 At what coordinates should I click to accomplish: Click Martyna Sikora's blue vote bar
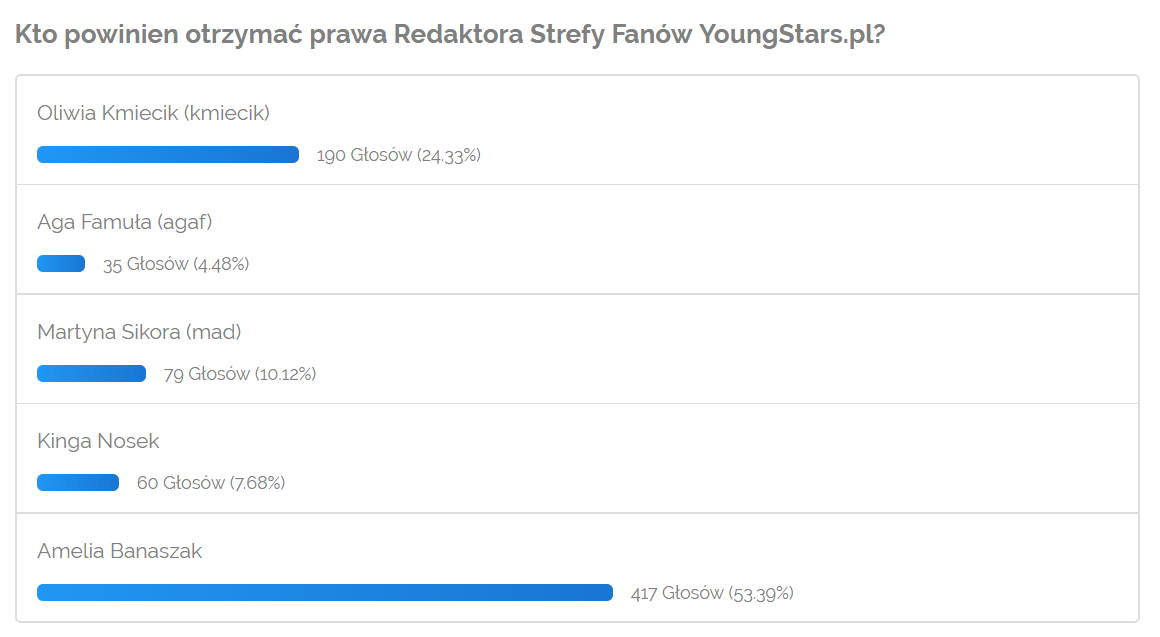tap(91, 374)
